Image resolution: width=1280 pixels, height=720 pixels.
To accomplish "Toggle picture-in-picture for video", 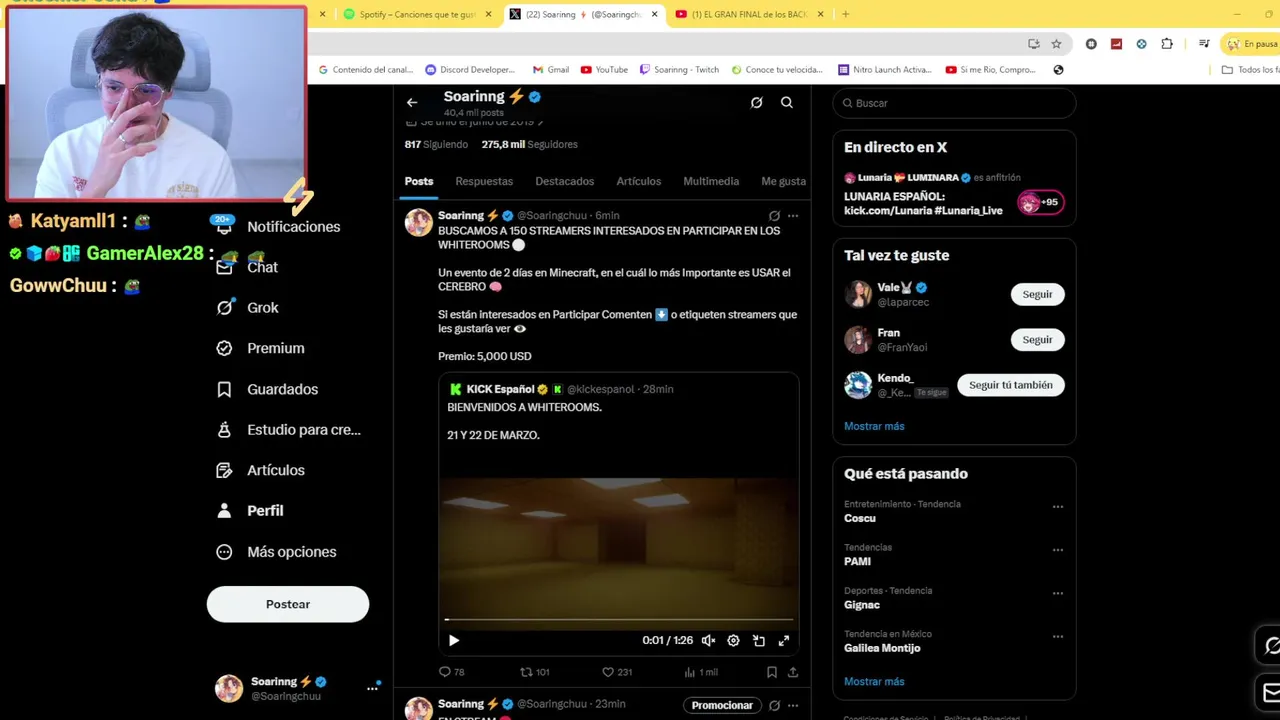I will [759, 641].
